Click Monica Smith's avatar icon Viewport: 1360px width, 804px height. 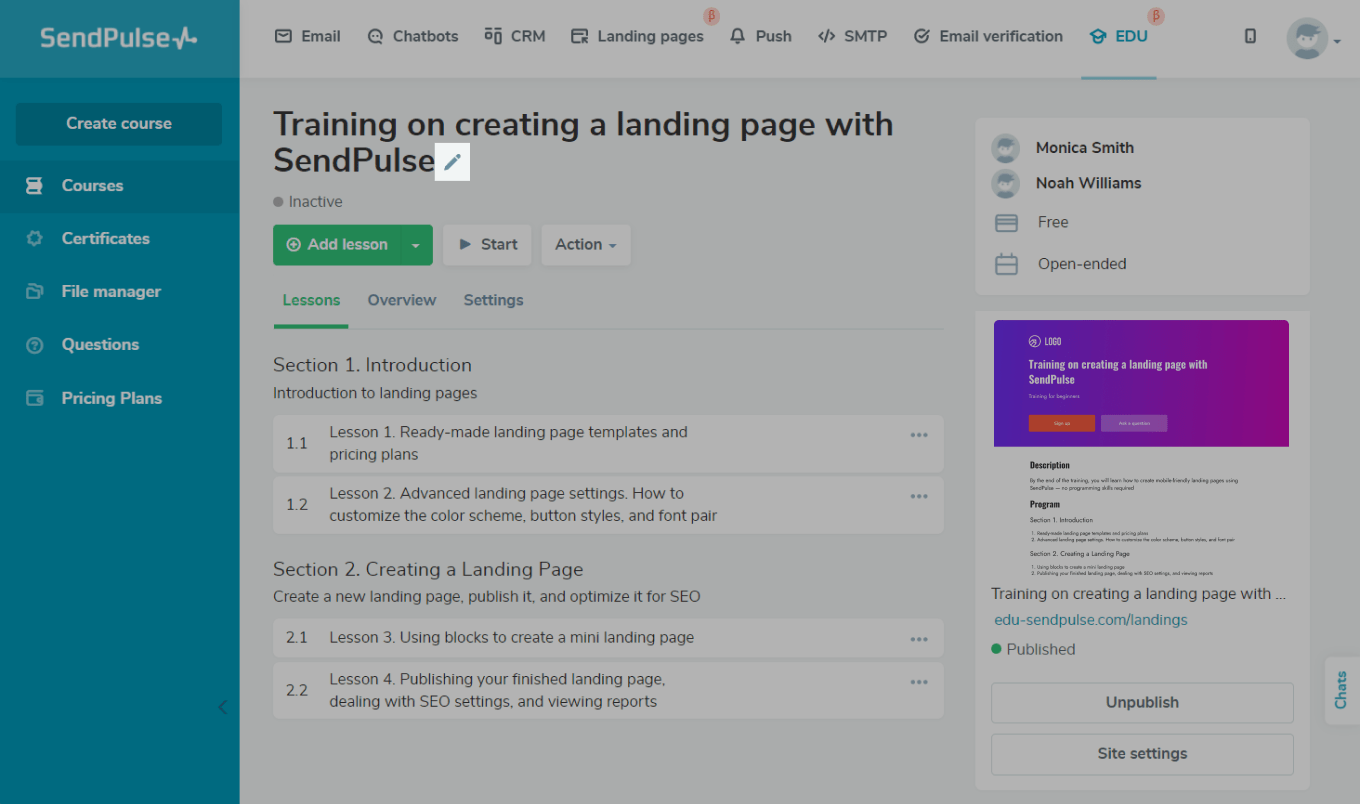(1005, 148)
